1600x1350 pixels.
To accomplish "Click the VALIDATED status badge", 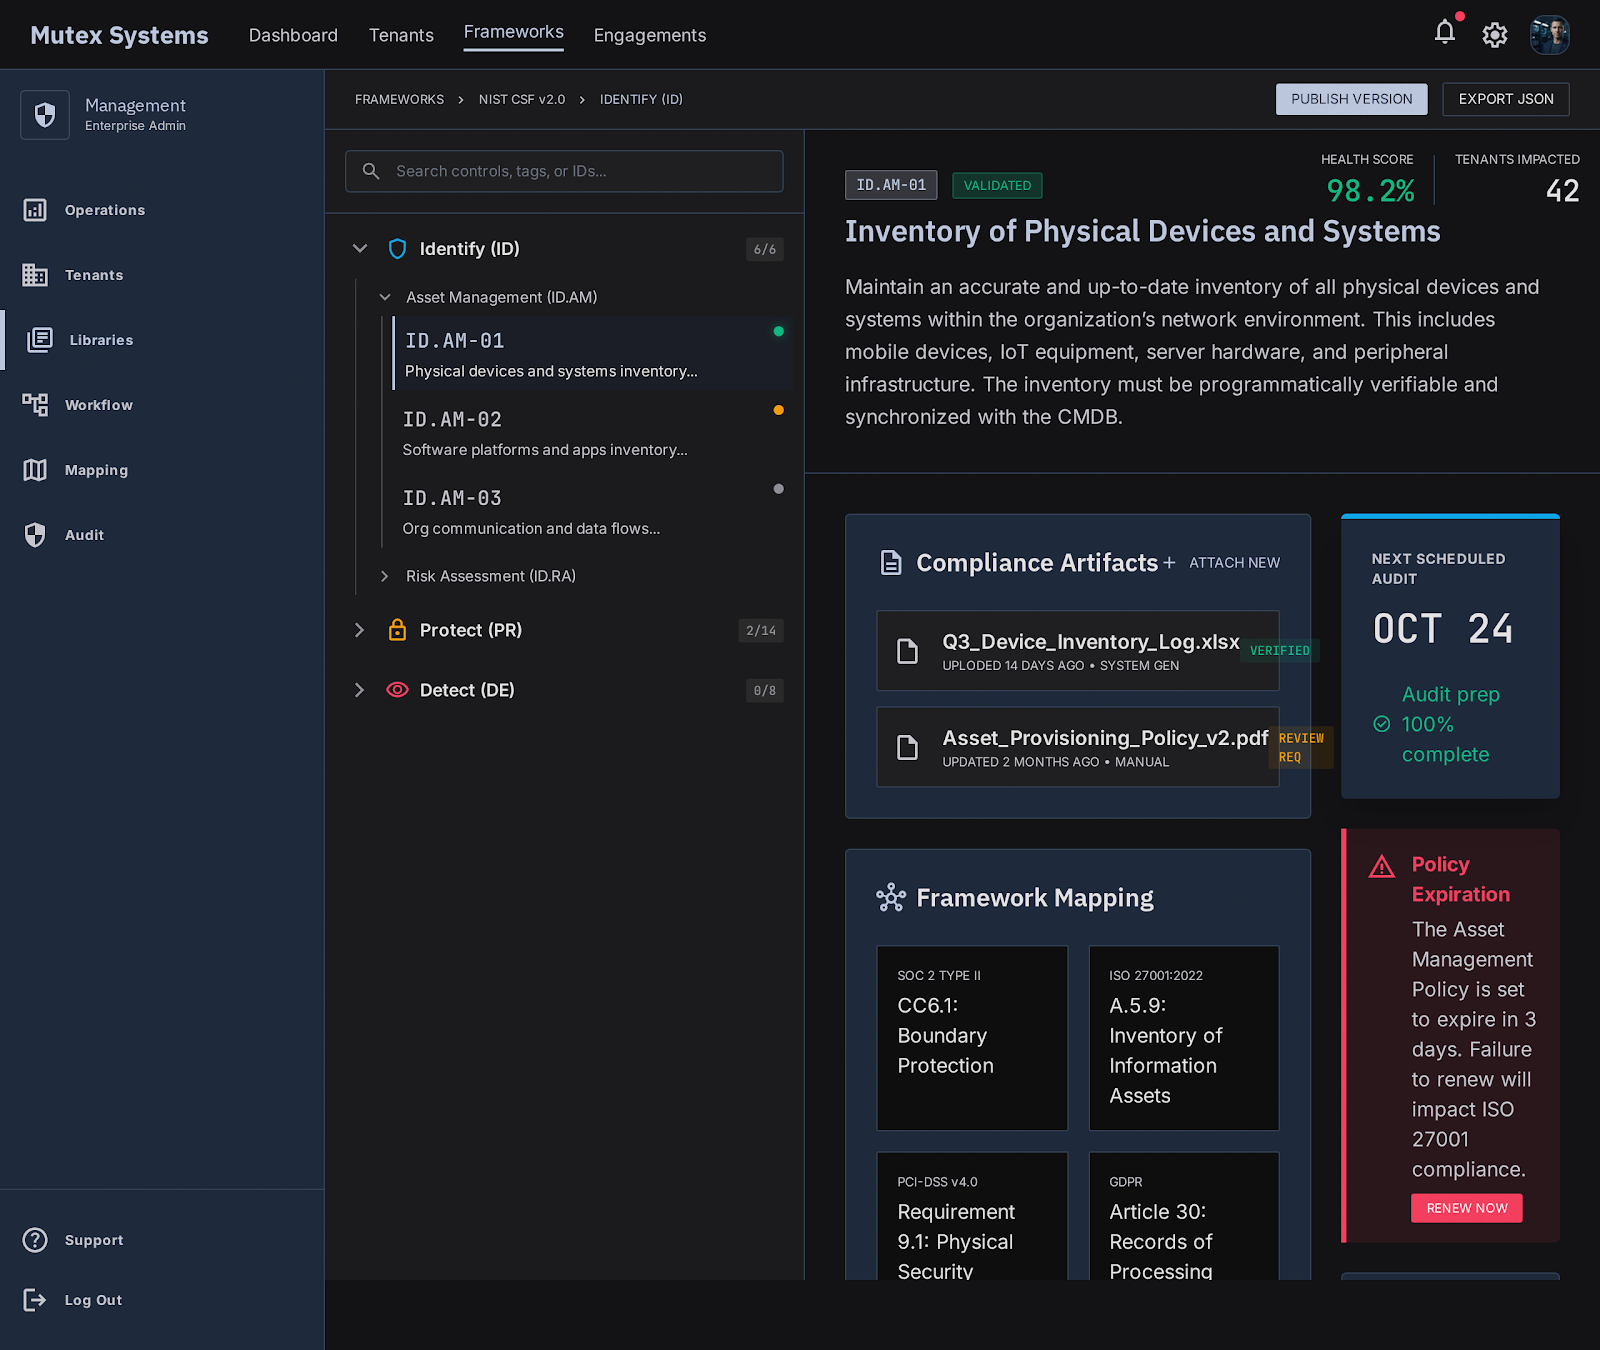I will [997, 185].
